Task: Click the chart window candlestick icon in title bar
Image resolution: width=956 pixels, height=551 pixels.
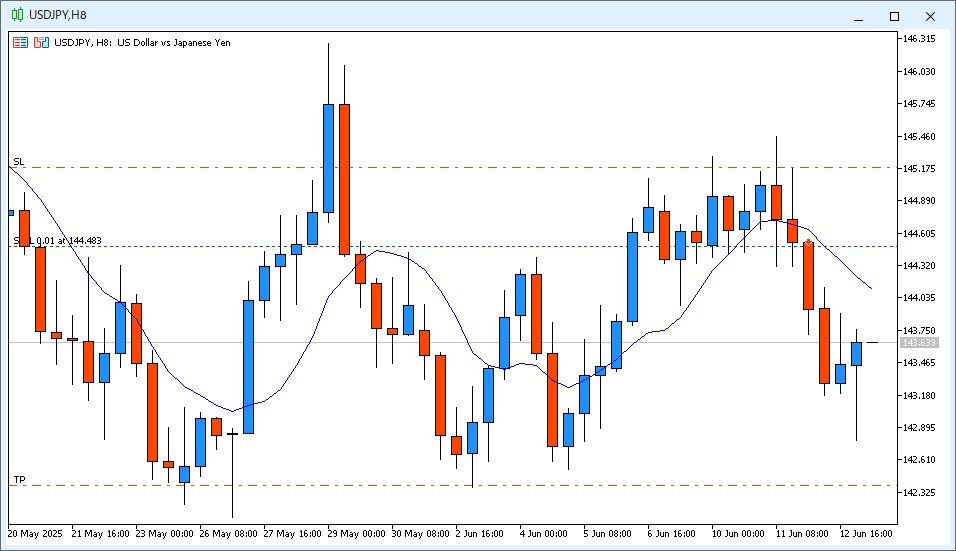Action: (x=17, y=15)
